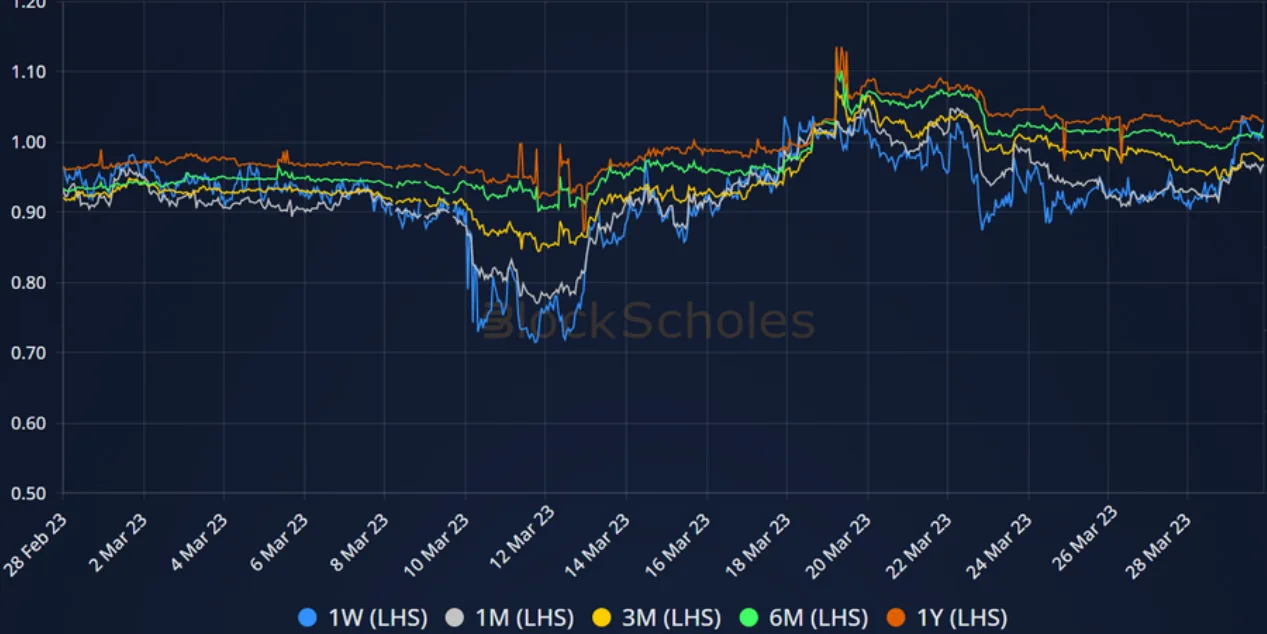Screen dimensions: 1267x634
Task: Select the 28 Mar 23 x-axis label
Action: pos(1159,544)
